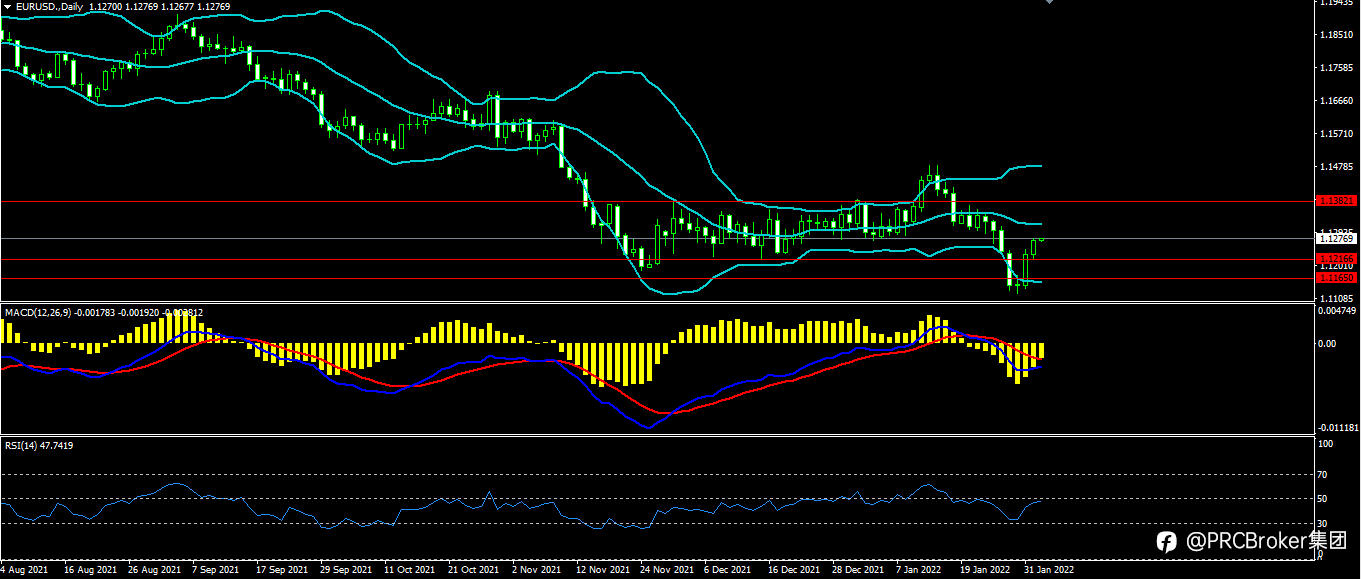Image resolution: width=1362 pixels, height=579 pixels.
Task: Click the 2 Nov 2021 date label
Action: tap(537, 570)
